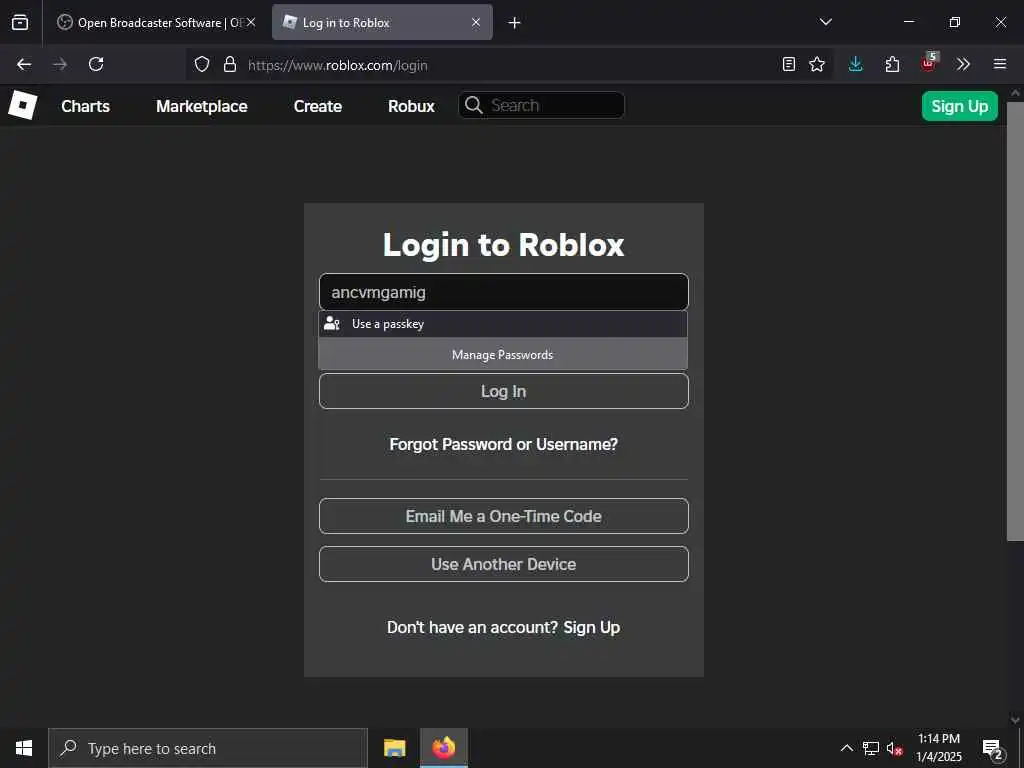Click the green Sign Up button
Viewport: 1024px width, 768px height.
959,106
